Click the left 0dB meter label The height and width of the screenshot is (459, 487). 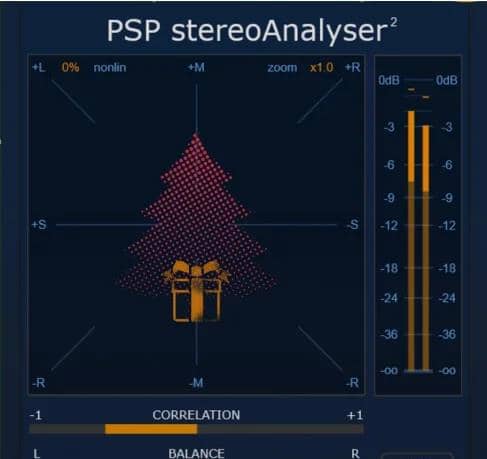tap(389, 80)
